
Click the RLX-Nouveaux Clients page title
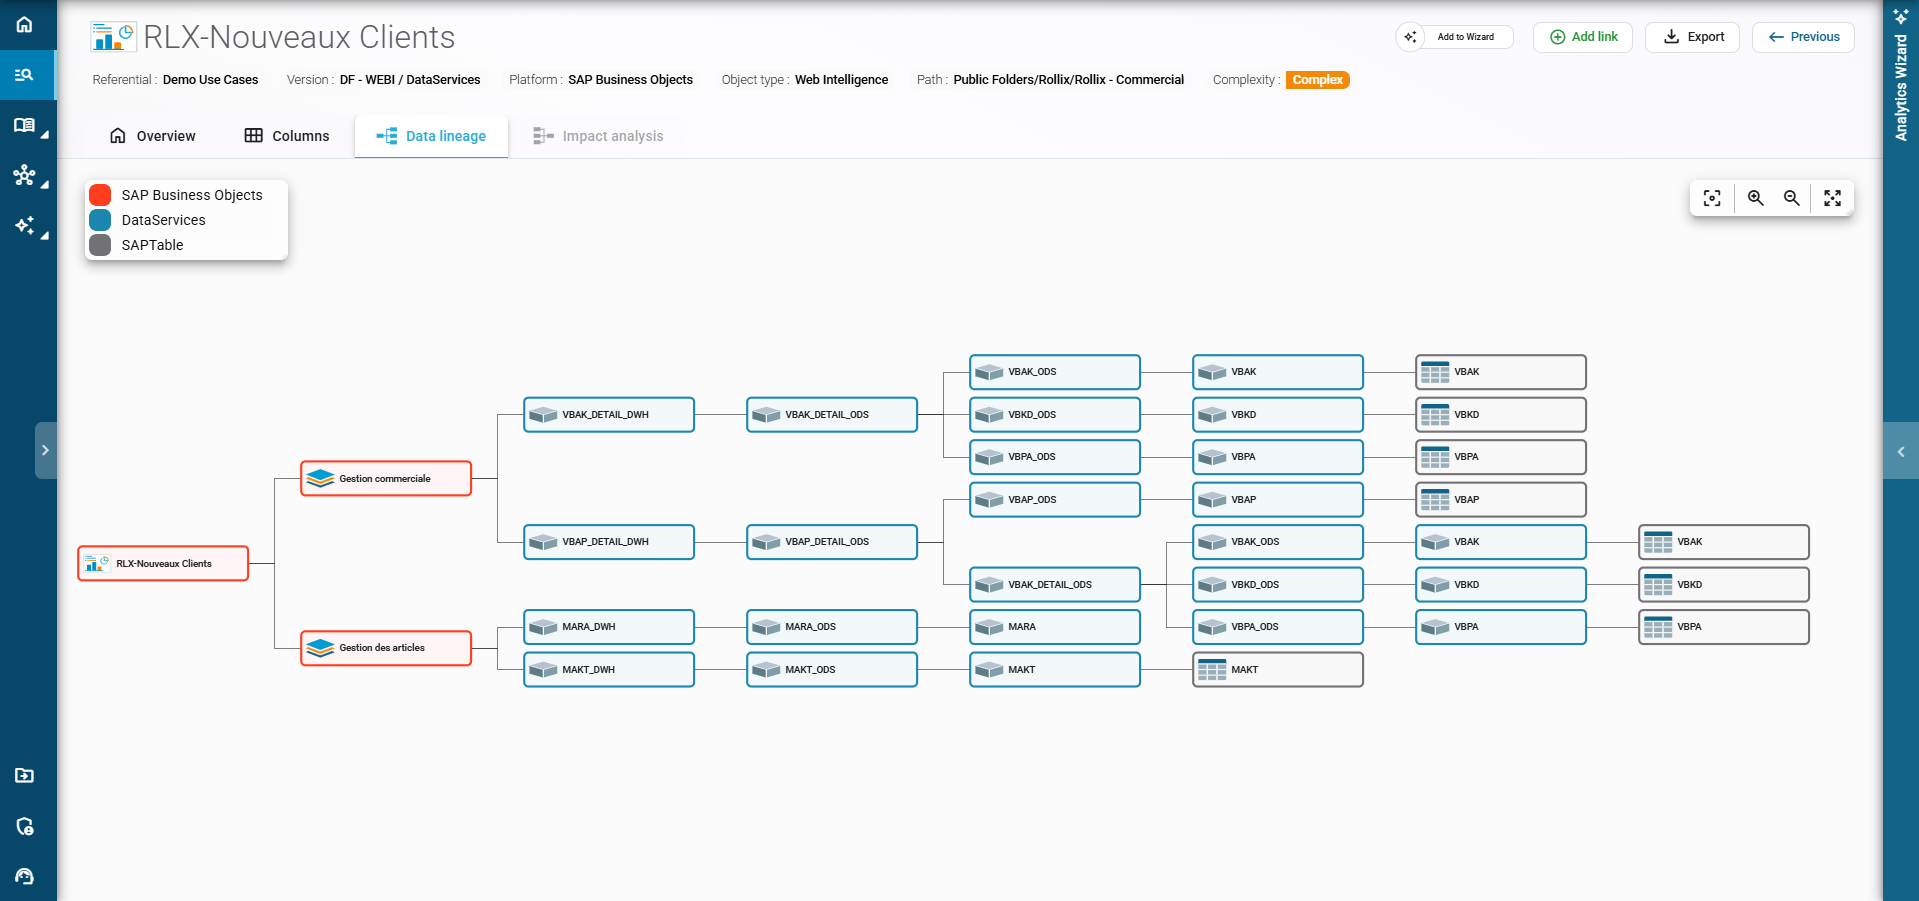(299, 37)
